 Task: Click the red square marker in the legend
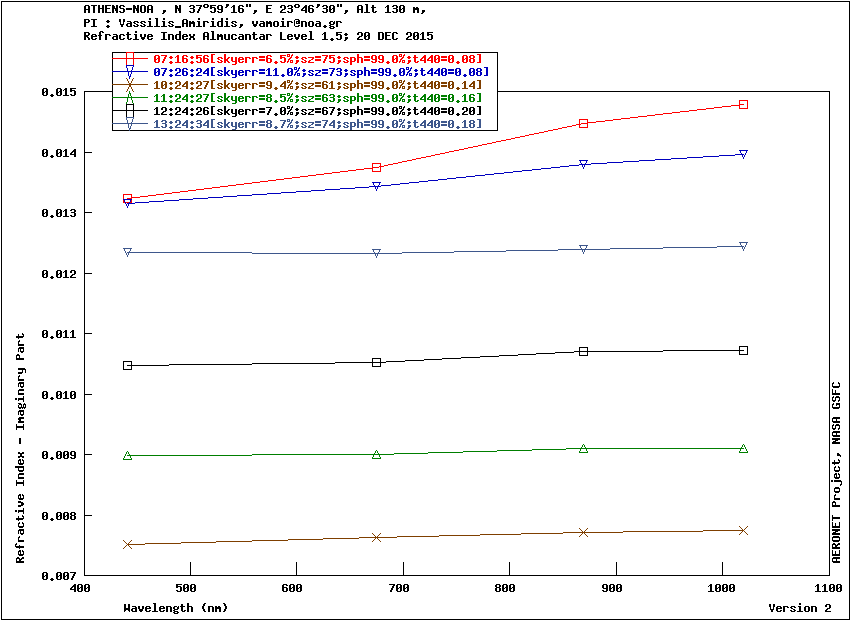point(130,59)
